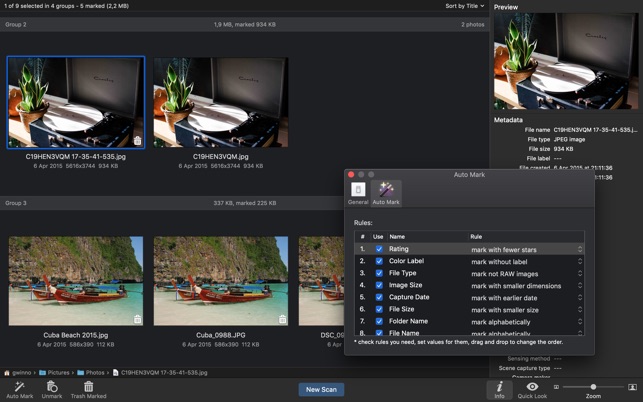The image size is (643, 402).
Task: Toggle the Info panel icon
Action: point(499,386)
